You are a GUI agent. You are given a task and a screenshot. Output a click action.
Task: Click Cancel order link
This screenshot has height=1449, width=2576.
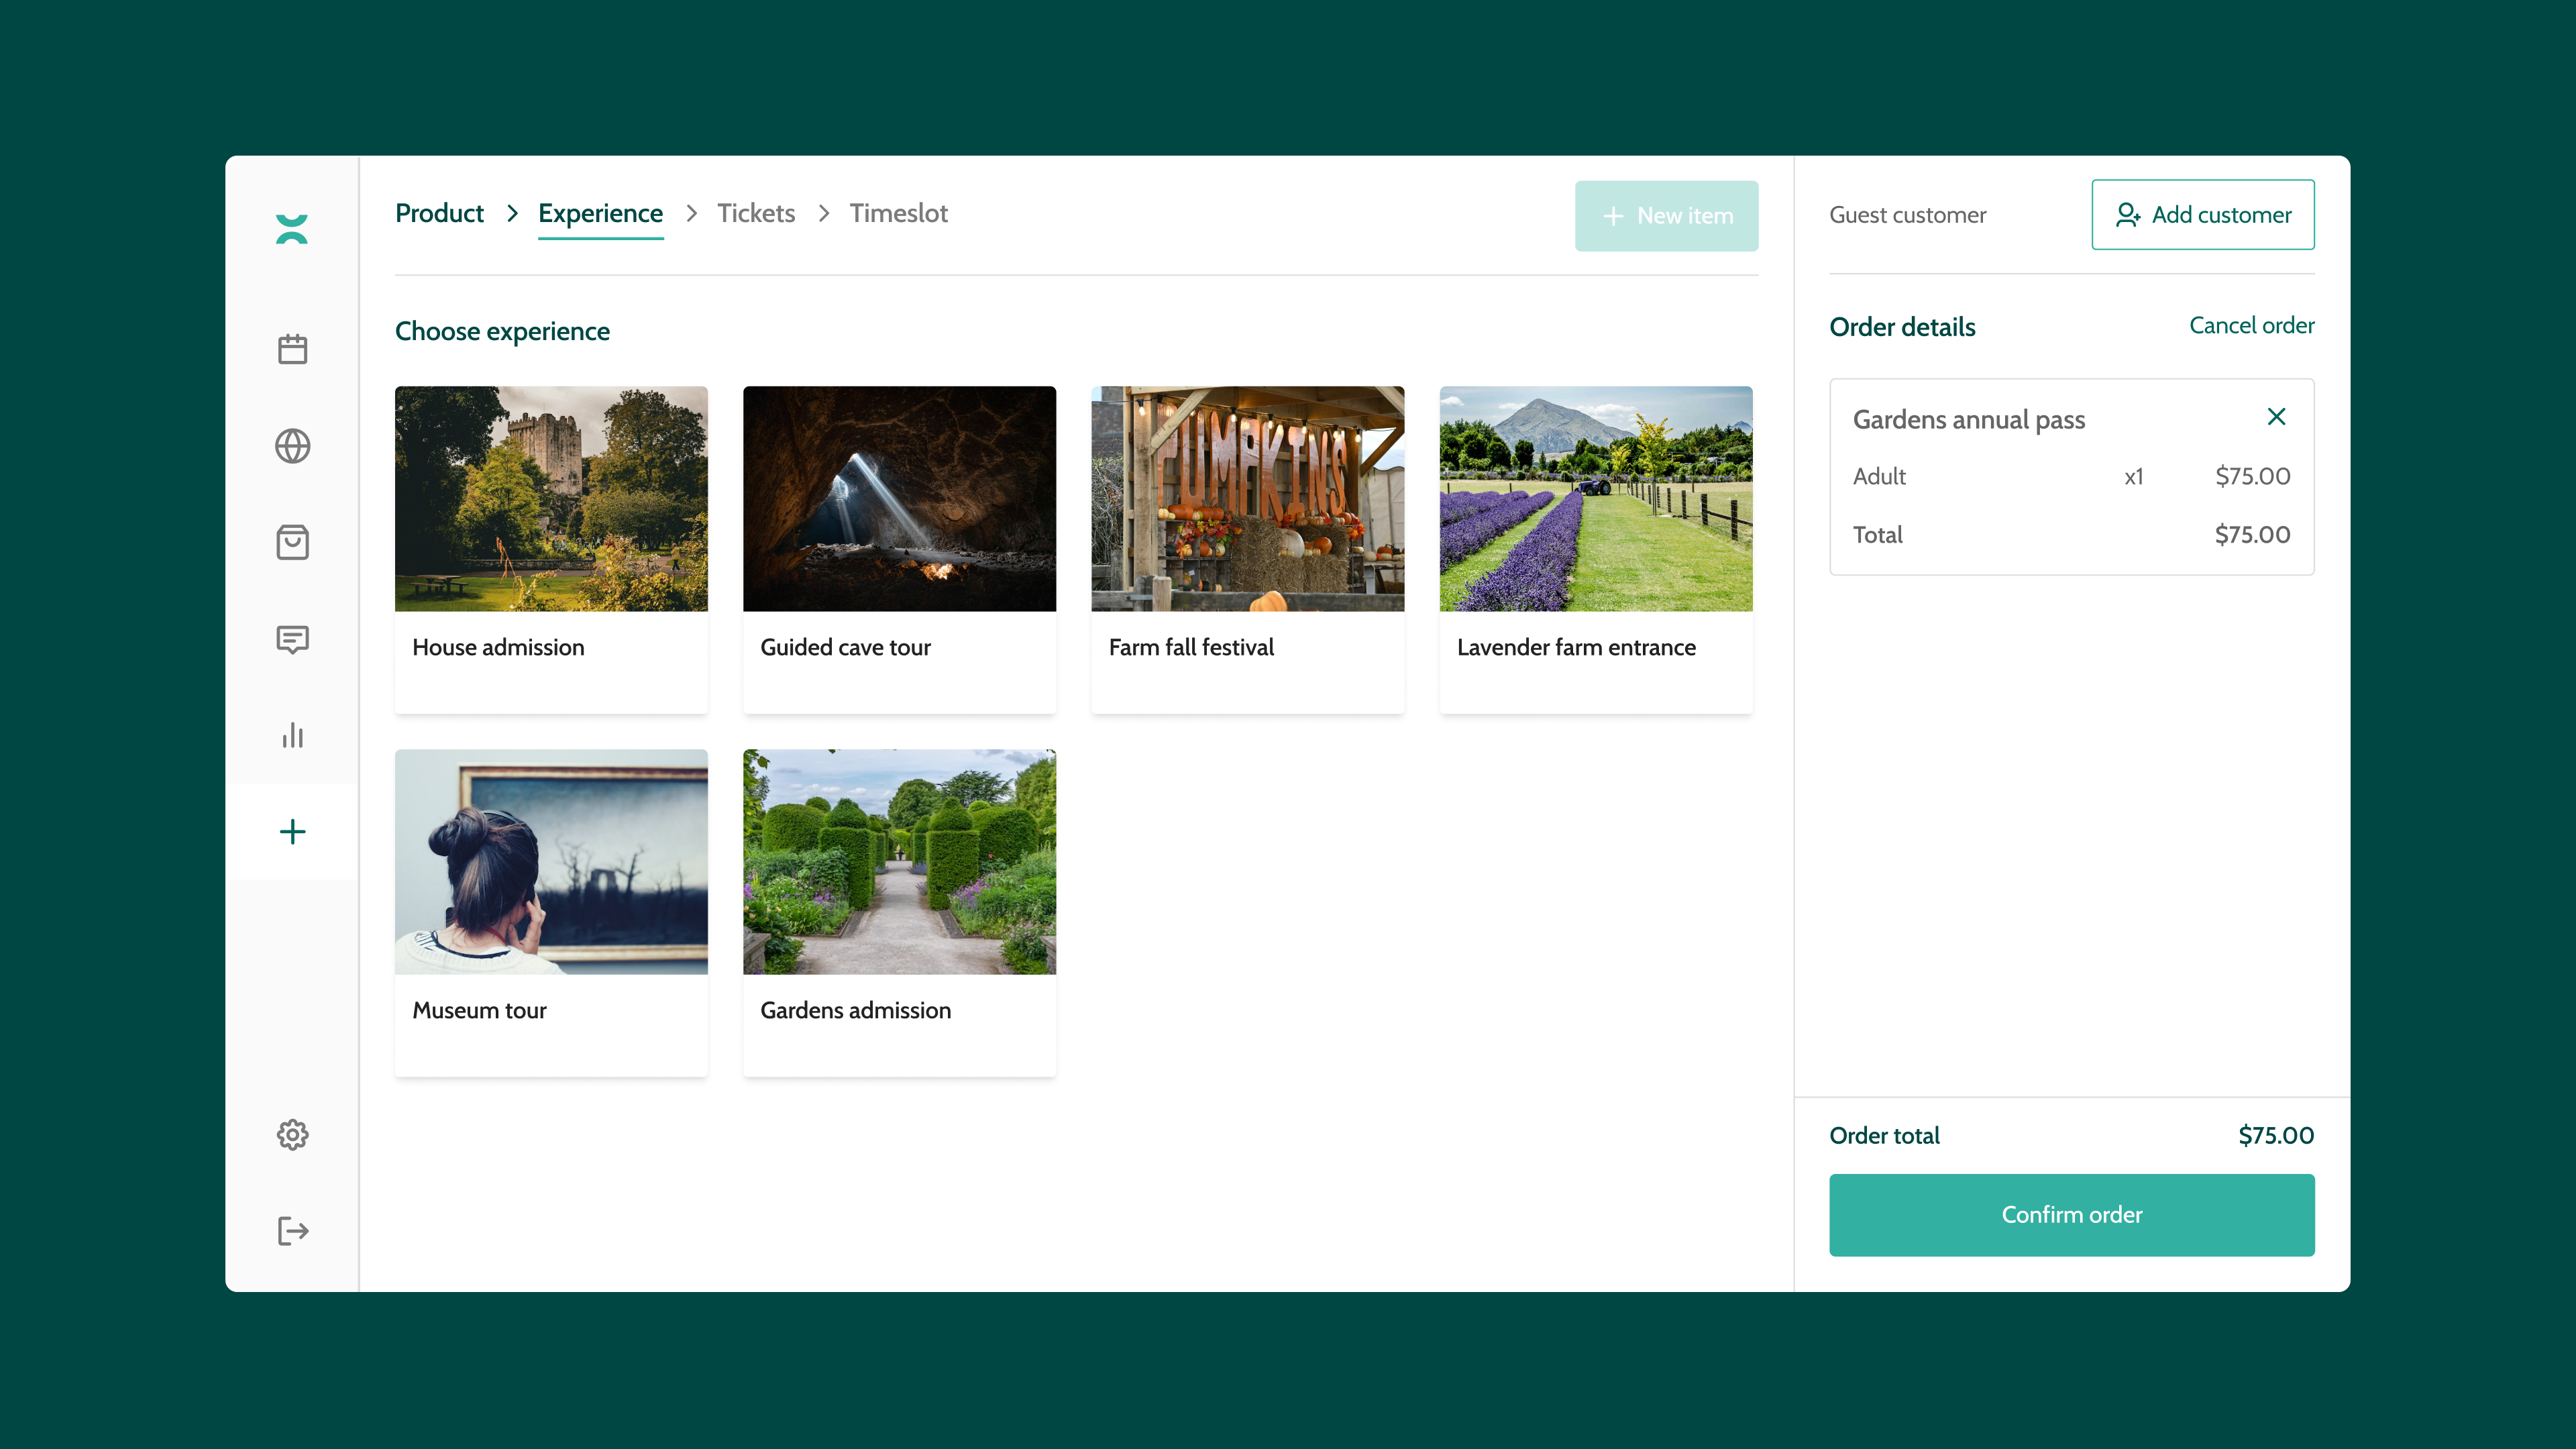pyautogui.click(x=2251, y=326)
